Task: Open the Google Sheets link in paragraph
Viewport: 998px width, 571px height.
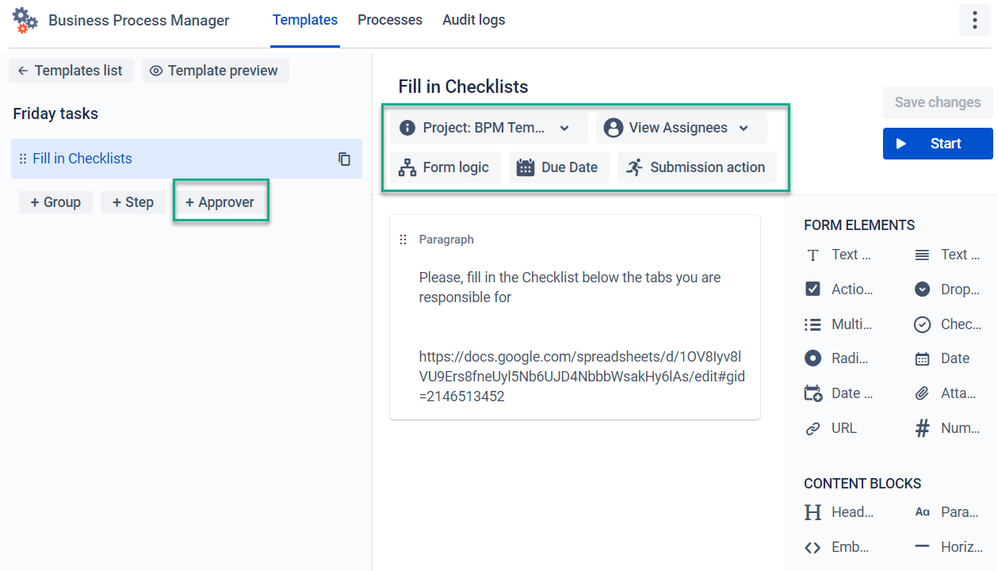Action: pos(581,377)
